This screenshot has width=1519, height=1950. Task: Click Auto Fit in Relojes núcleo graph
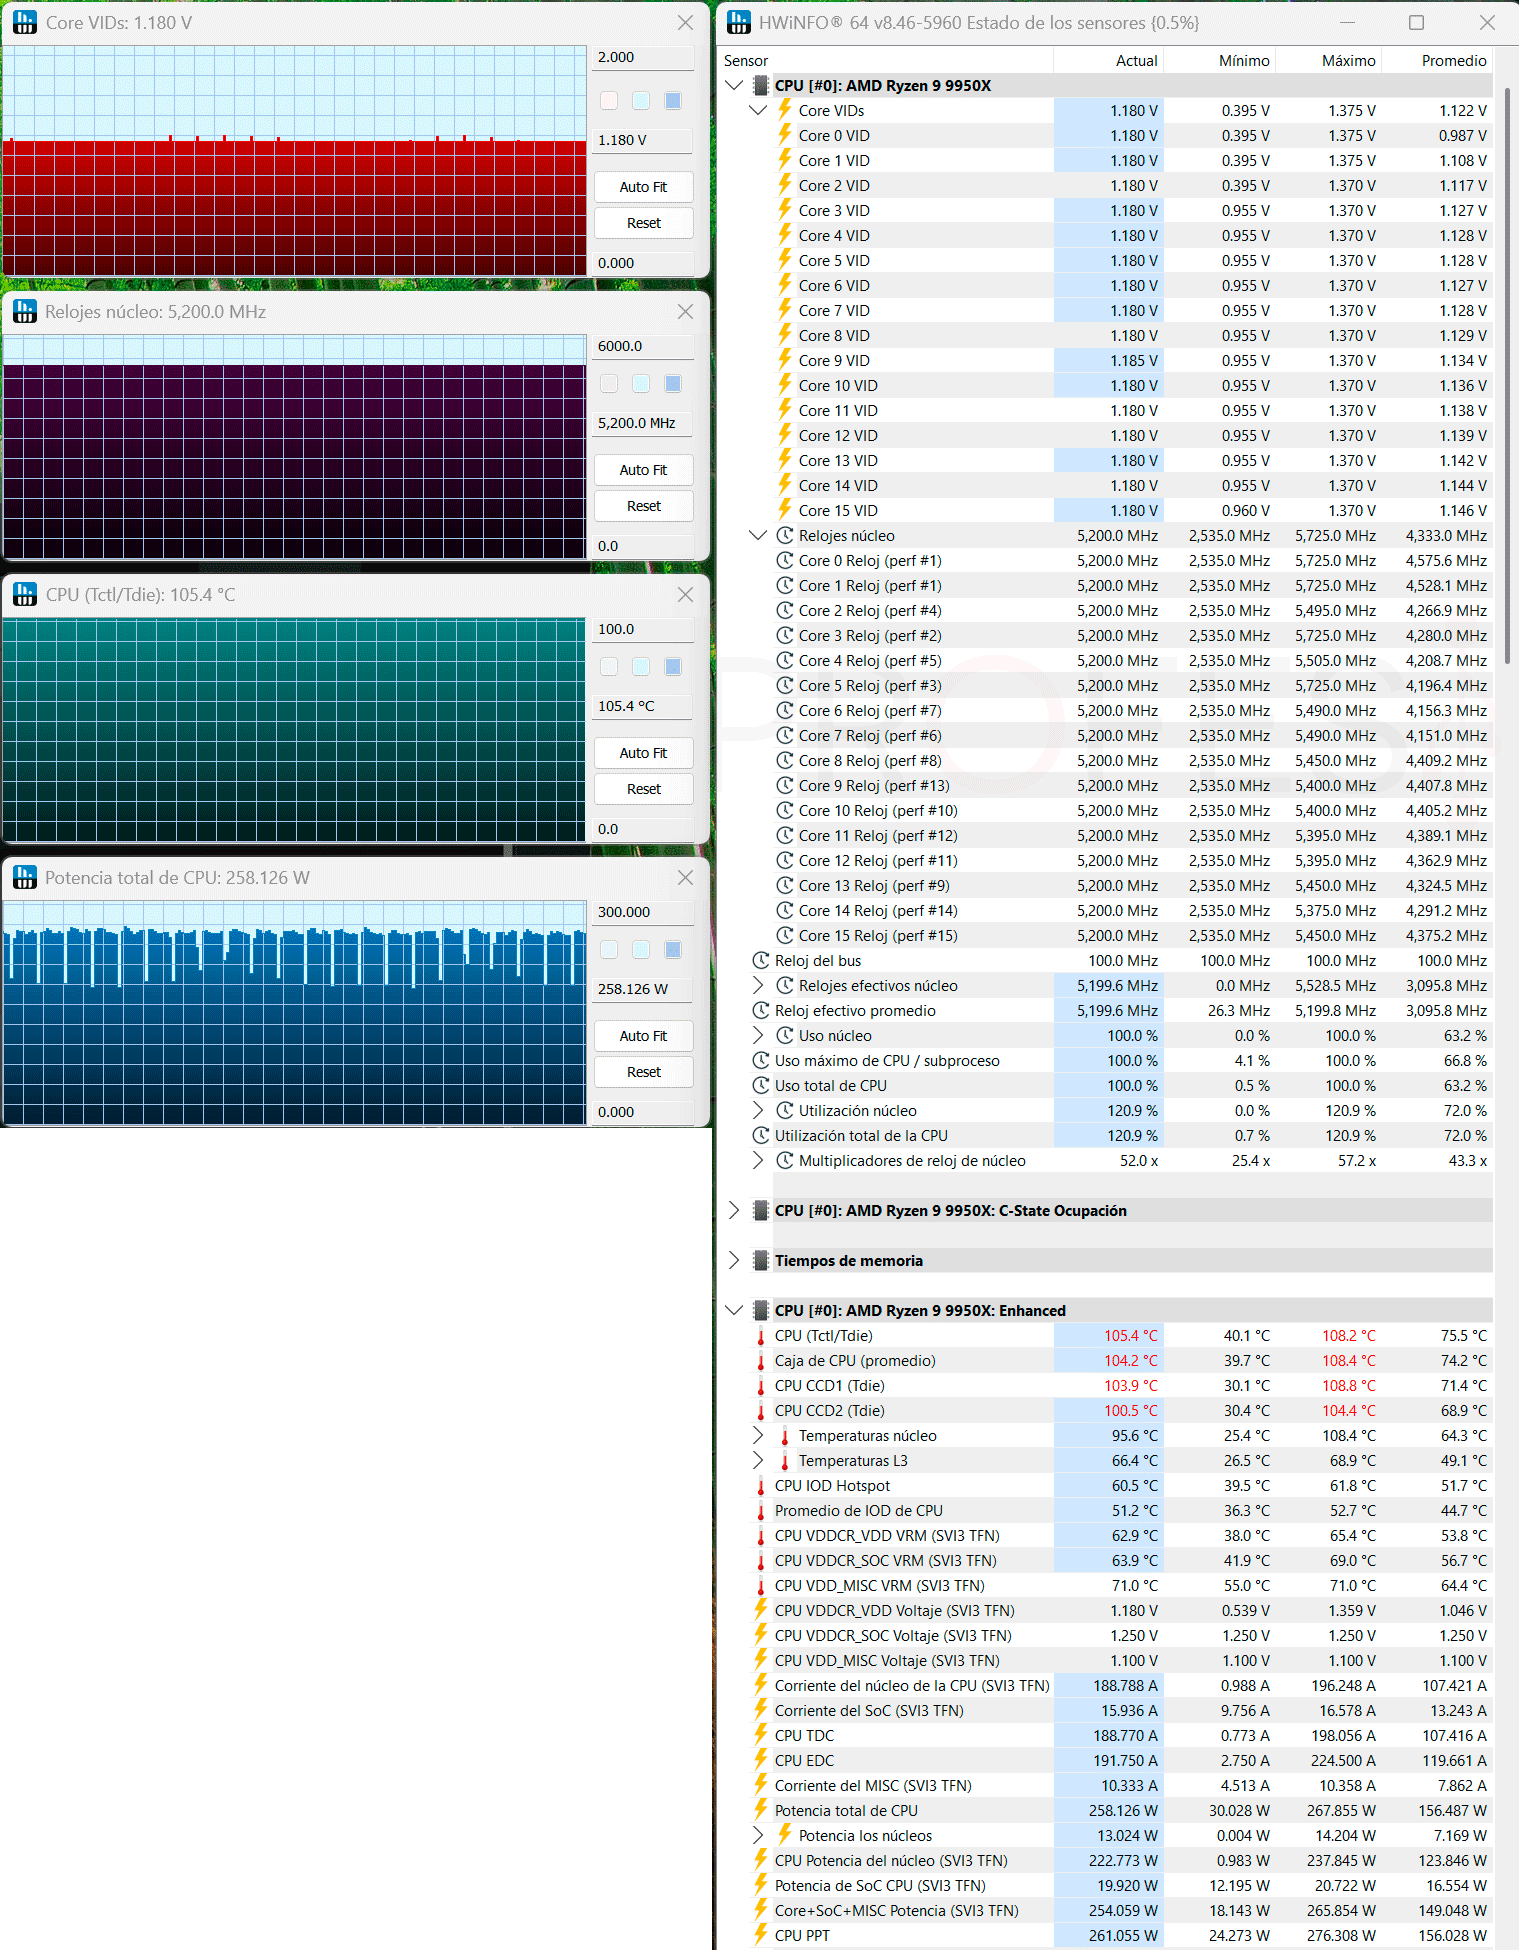click(643, 470)
